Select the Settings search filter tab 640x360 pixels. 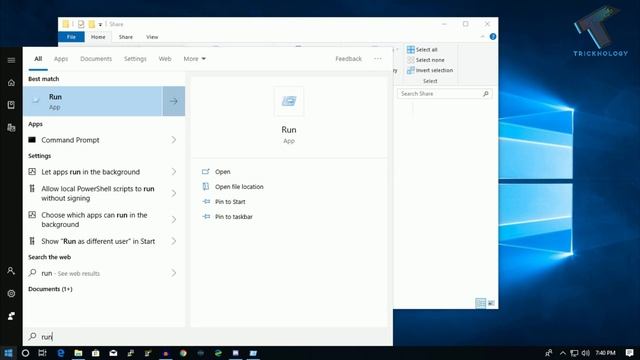(x=135, y=59)
